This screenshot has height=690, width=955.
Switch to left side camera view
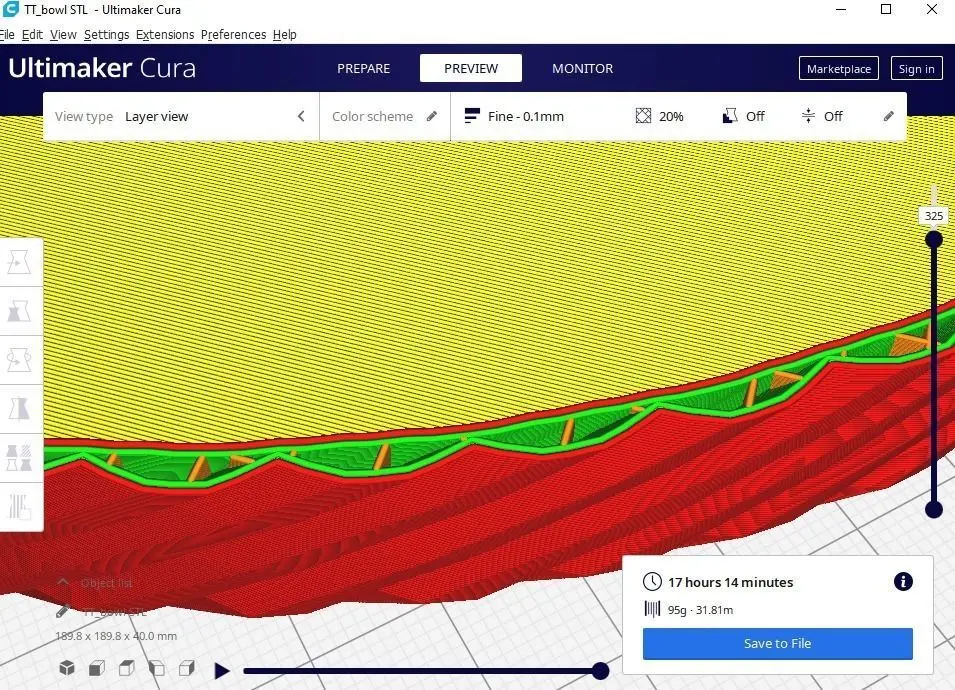pyautogui.click(x=157, y=668)
